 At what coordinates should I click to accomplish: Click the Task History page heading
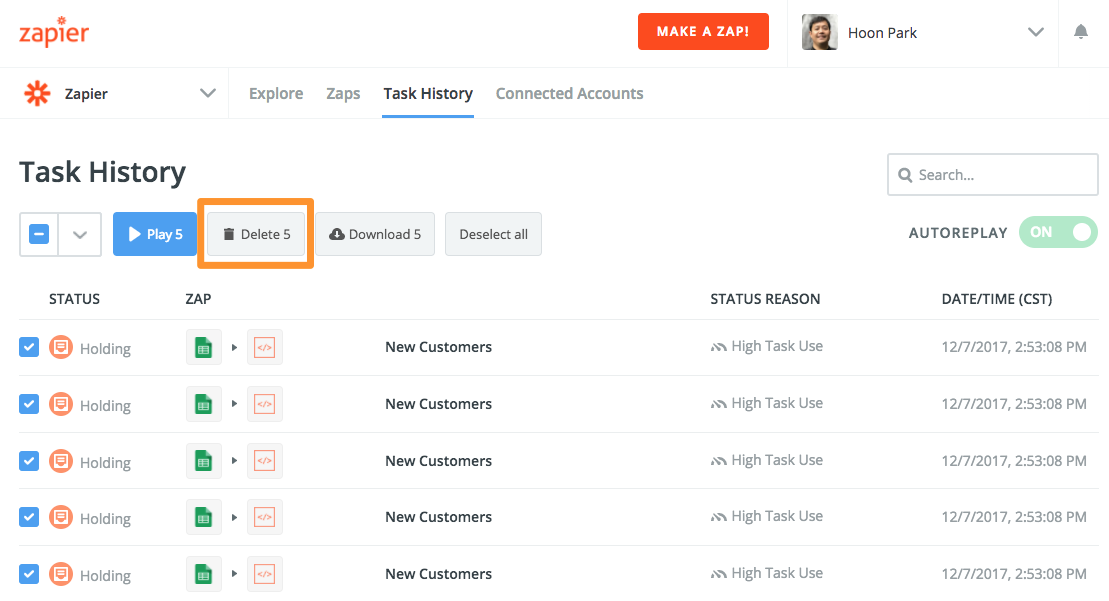coord(103,172)
